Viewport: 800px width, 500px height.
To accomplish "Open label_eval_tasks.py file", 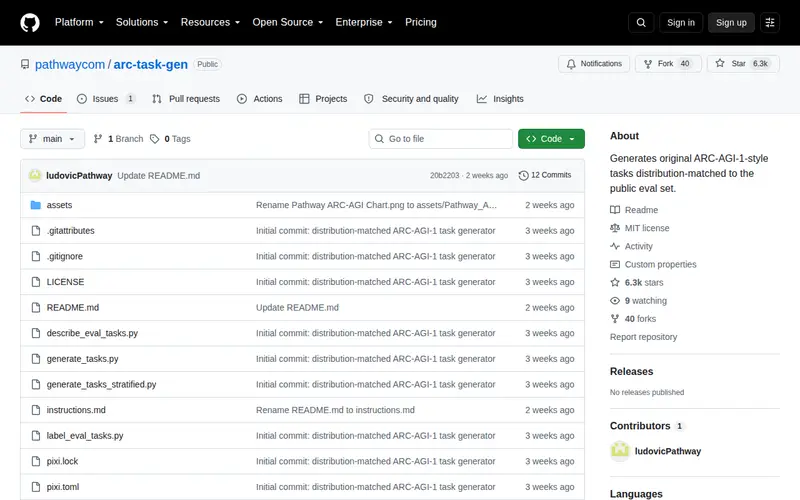I will [85, 436].
